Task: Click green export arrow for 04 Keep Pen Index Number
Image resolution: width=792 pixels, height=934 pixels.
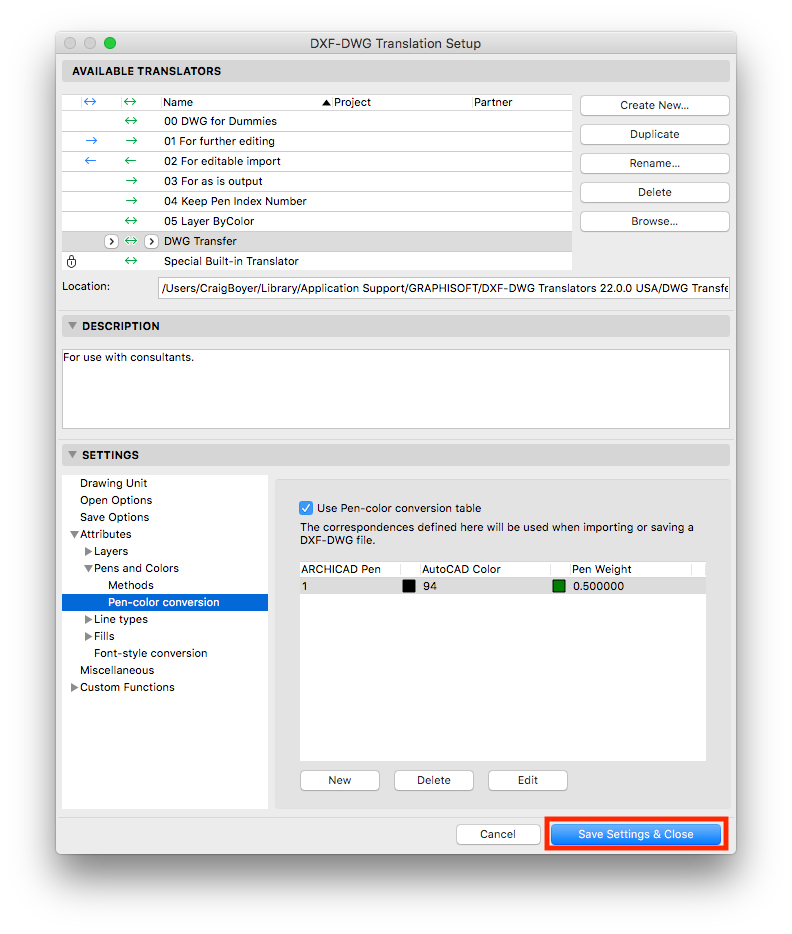Action: click(131, 201)
